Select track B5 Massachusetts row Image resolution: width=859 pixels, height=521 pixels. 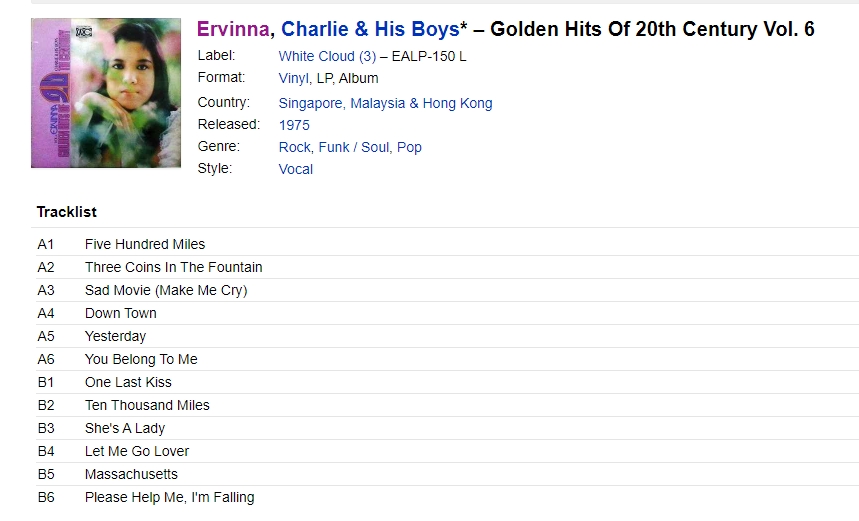click(x=445, y=474)
